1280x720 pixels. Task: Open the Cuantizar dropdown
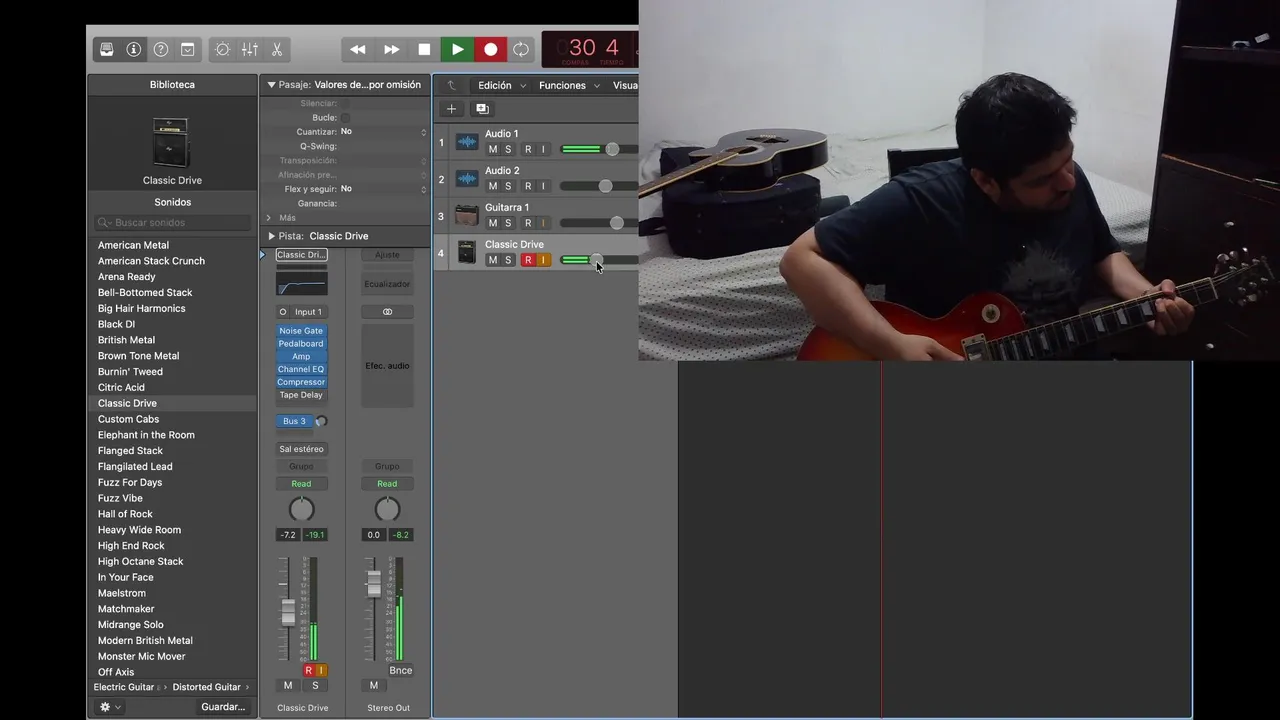[x=383, y=131]
